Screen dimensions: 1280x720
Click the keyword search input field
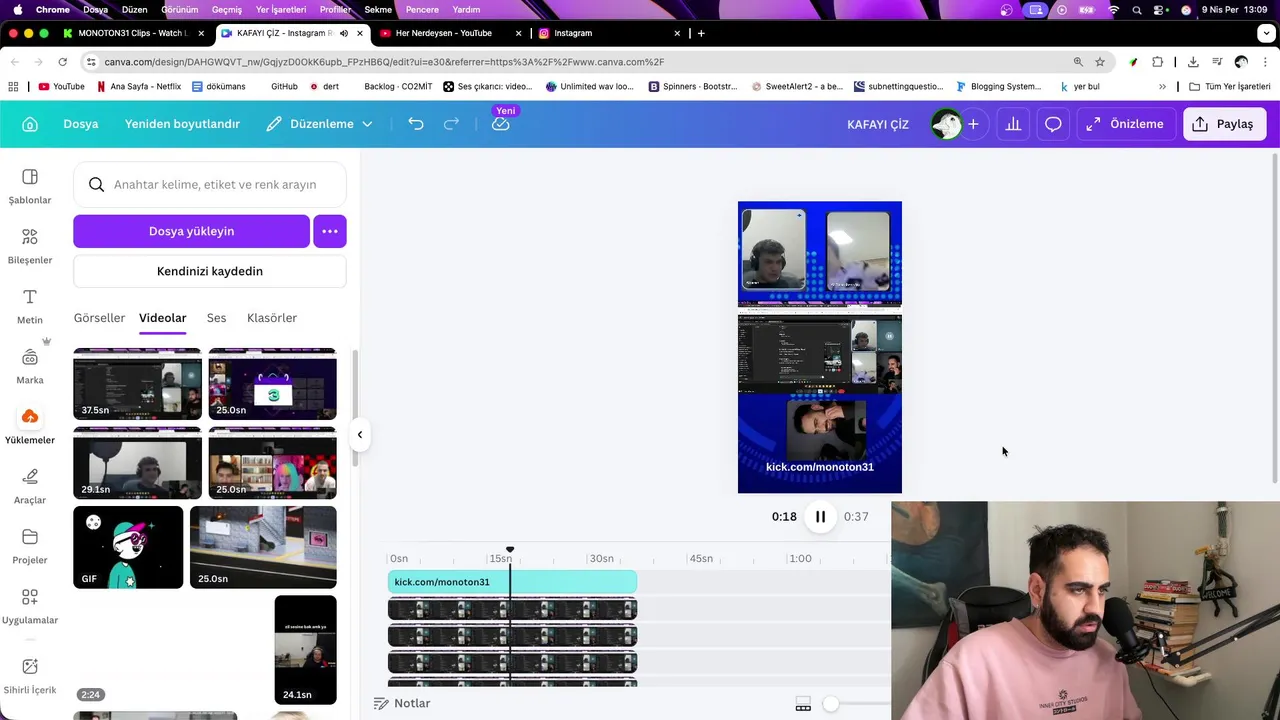pyautogui.click(x=210, y=184)
